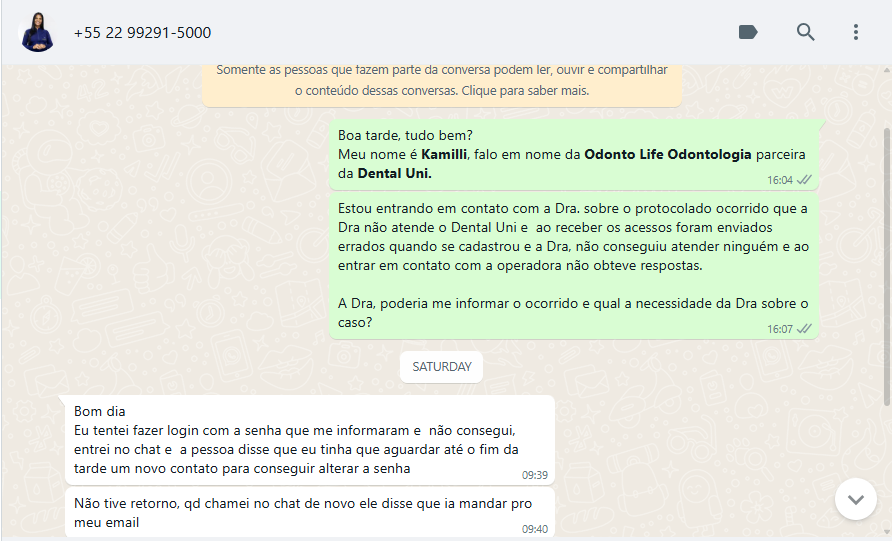This screenshot has width=892, height=541.
Task: Click the contact profile picture
Action: [37, 32]
